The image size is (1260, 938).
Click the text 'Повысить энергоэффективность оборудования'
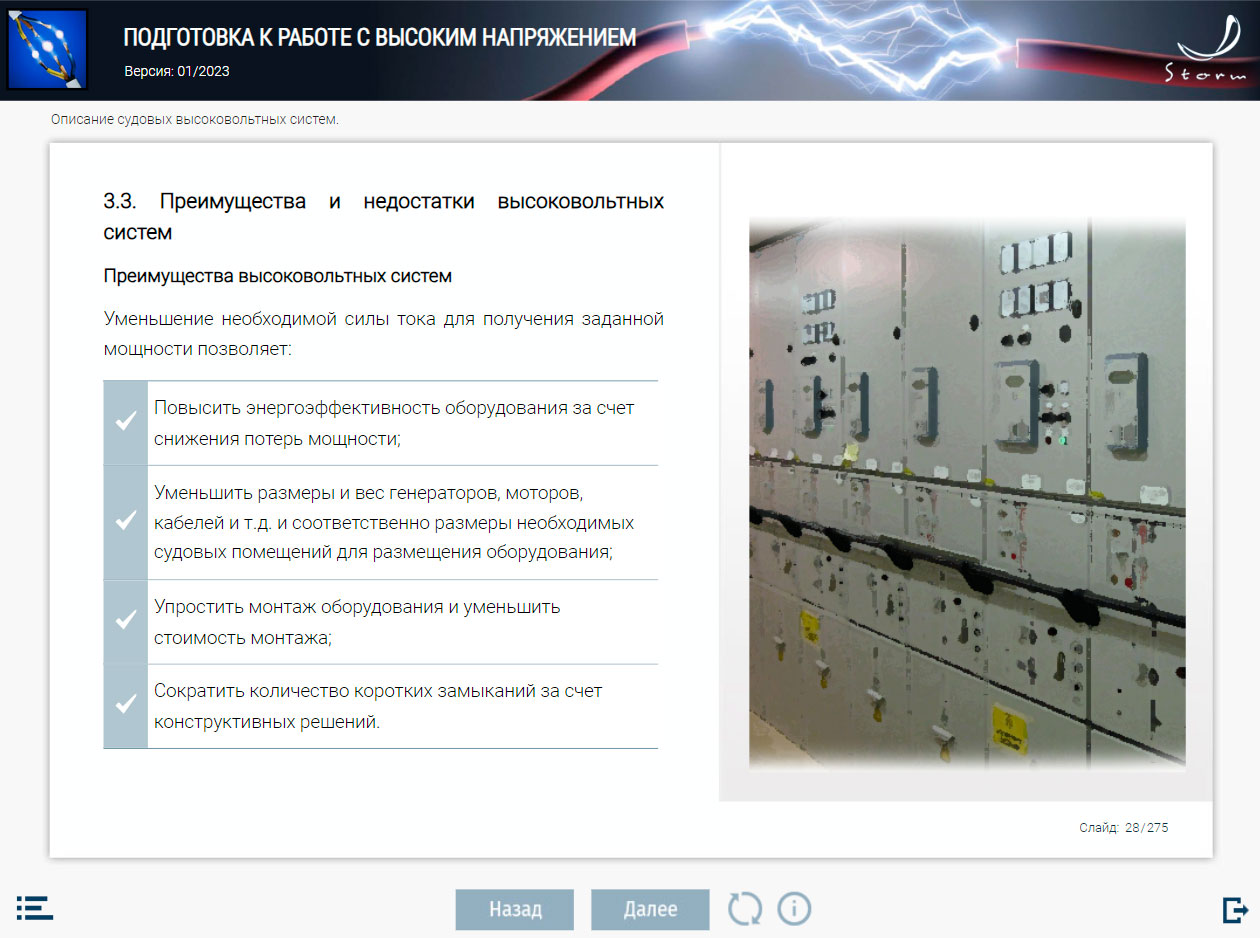(394, 423)
